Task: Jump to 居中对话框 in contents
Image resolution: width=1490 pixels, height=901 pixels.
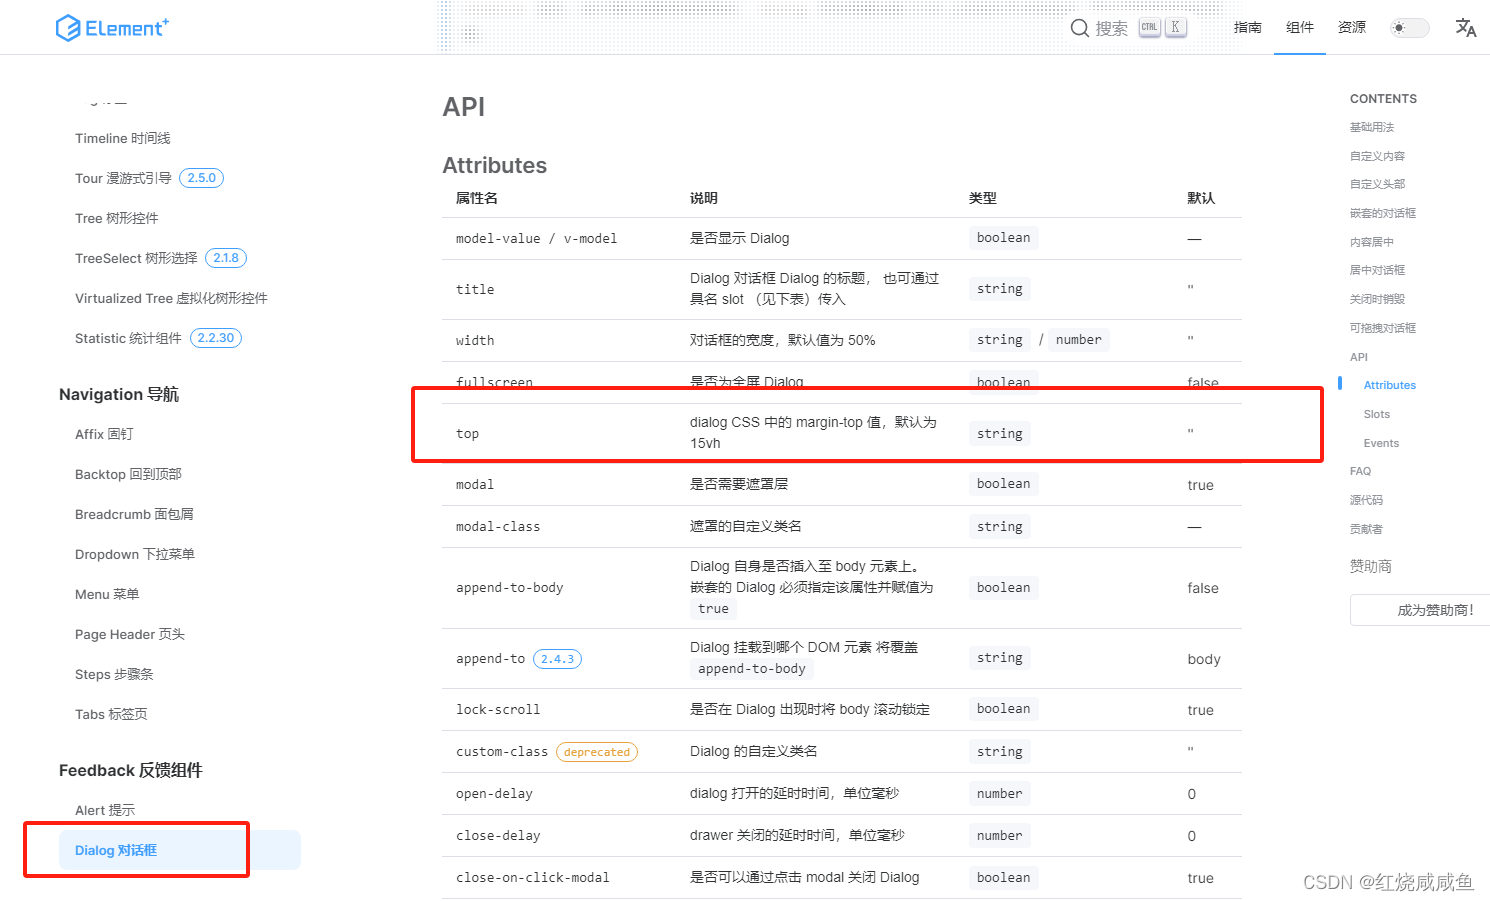Action: [x=1377, y=270]
